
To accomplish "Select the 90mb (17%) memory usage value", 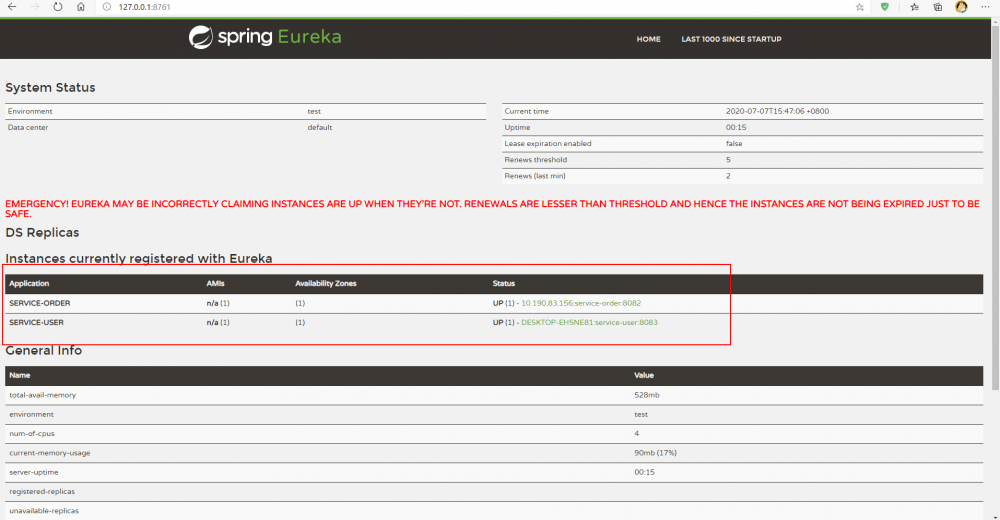I will pos(656,453).
